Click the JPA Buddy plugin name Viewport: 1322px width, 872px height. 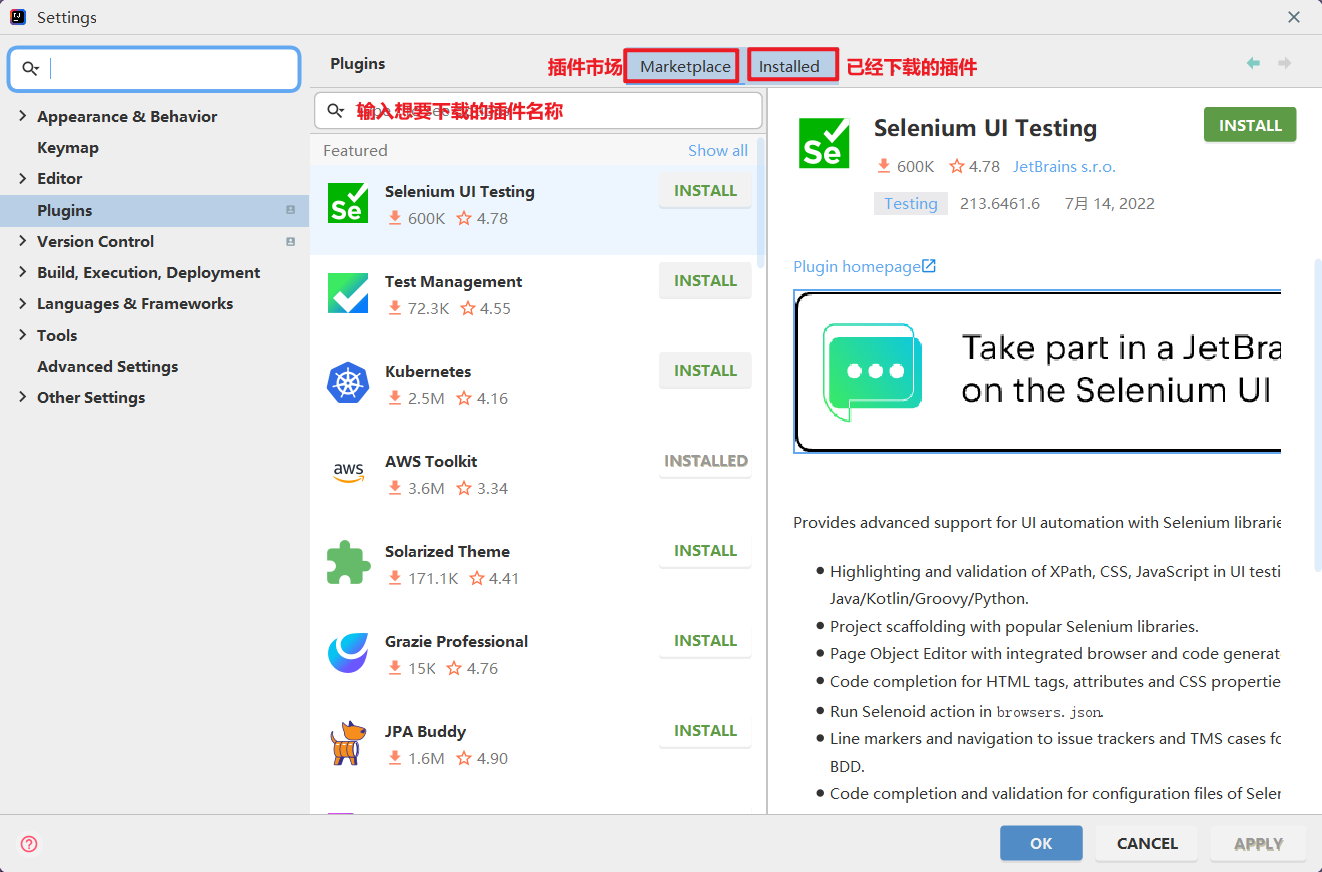425,731
